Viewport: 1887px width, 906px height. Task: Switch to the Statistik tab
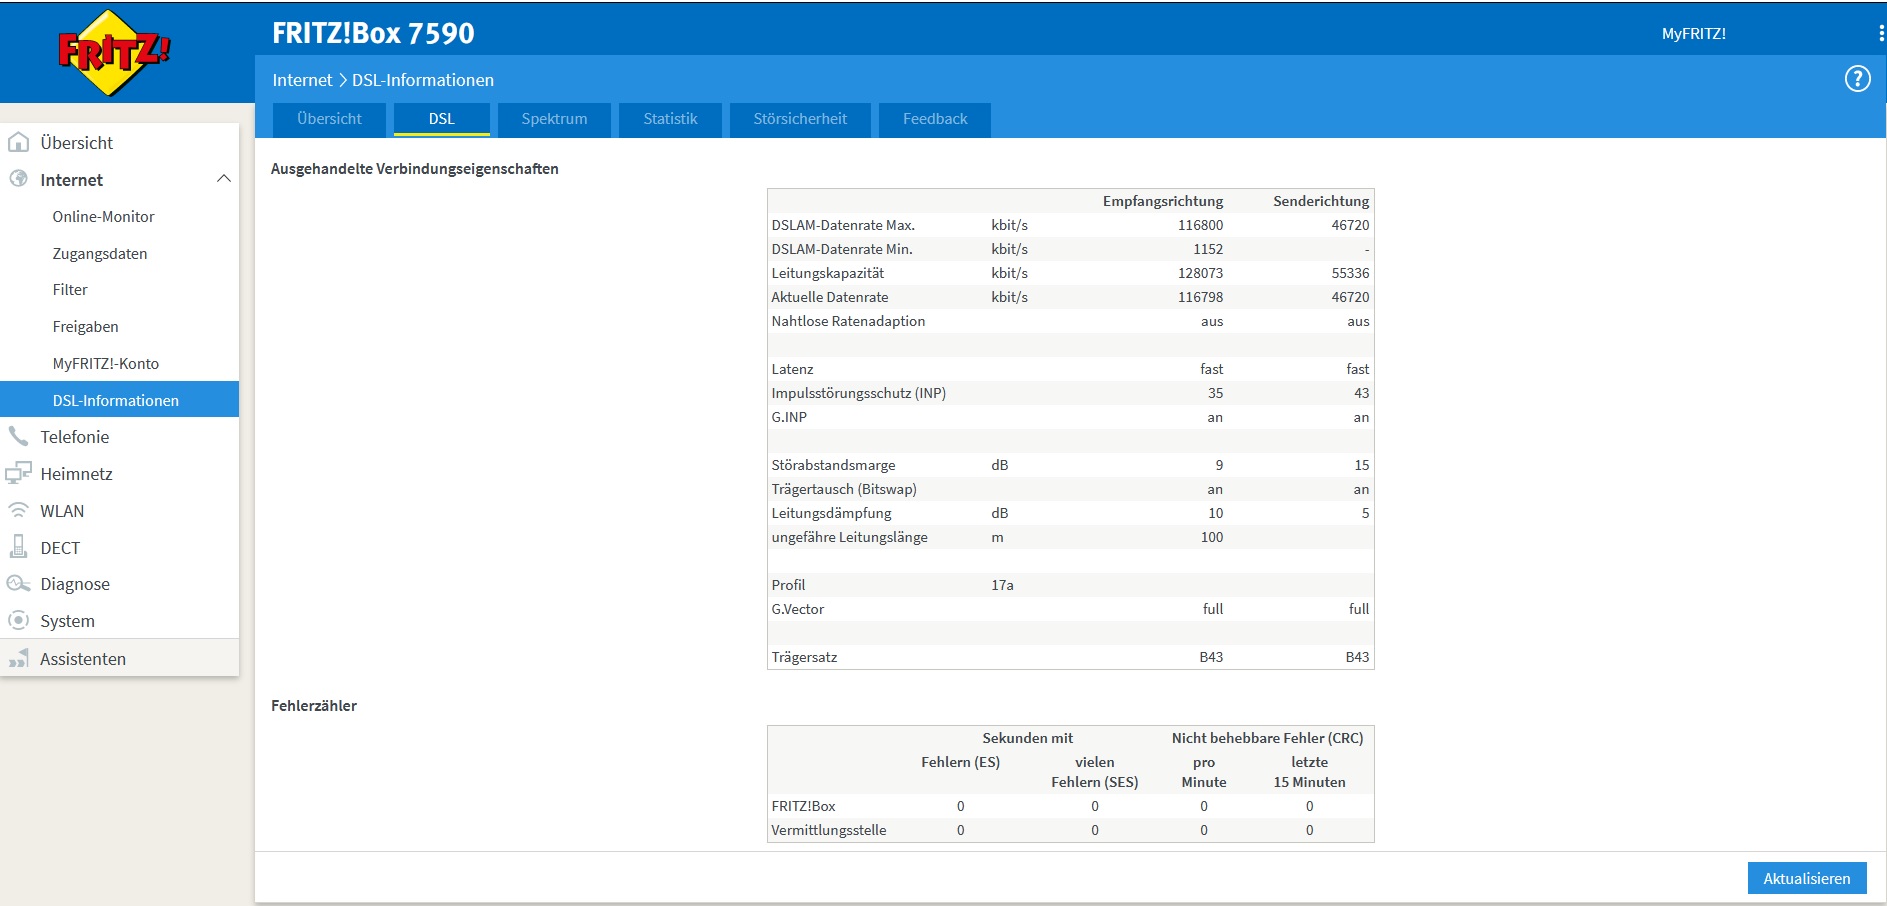[x=670, y=119]
